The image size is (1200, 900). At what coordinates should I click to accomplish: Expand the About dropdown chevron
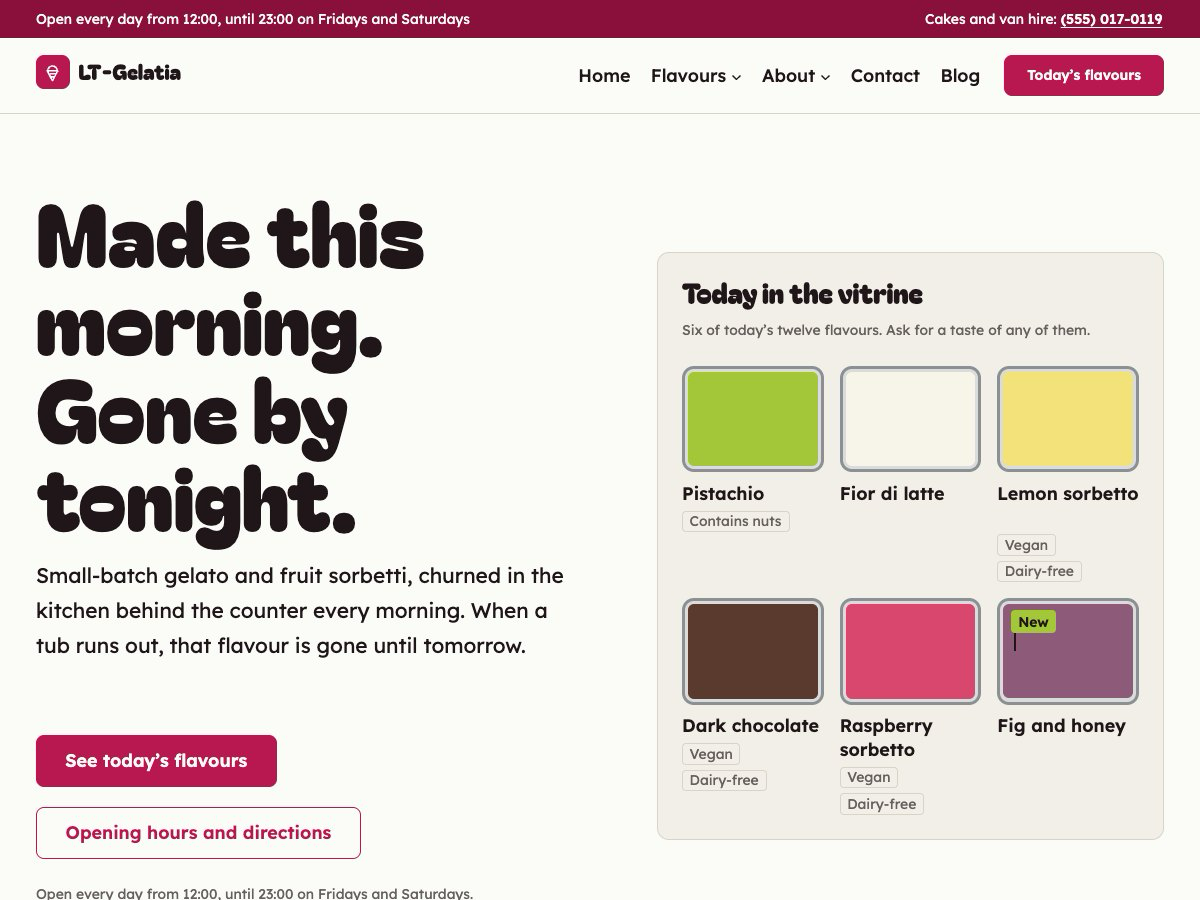click(825, 77)
